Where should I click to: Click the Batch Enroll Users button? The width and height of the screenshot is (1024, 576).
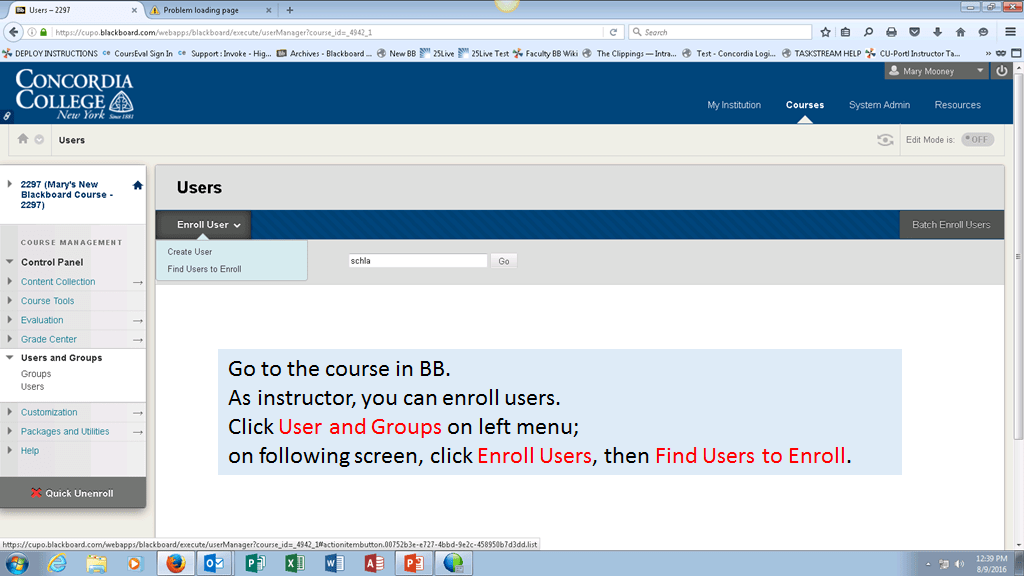951,225
